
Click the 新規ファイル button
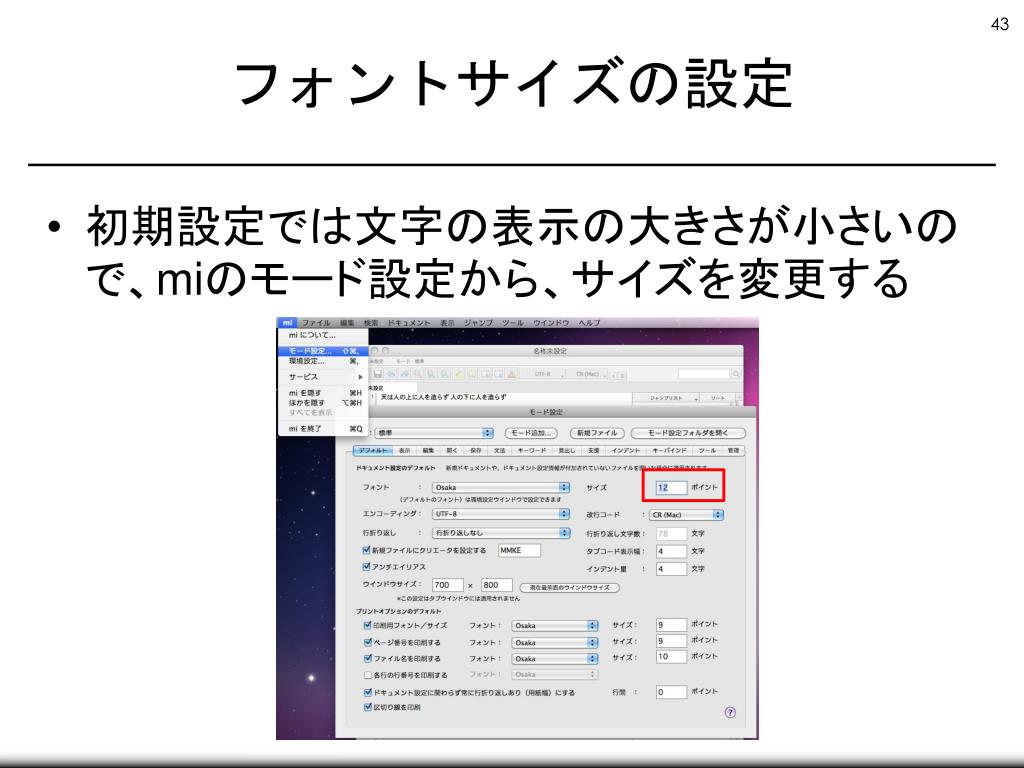598,433
